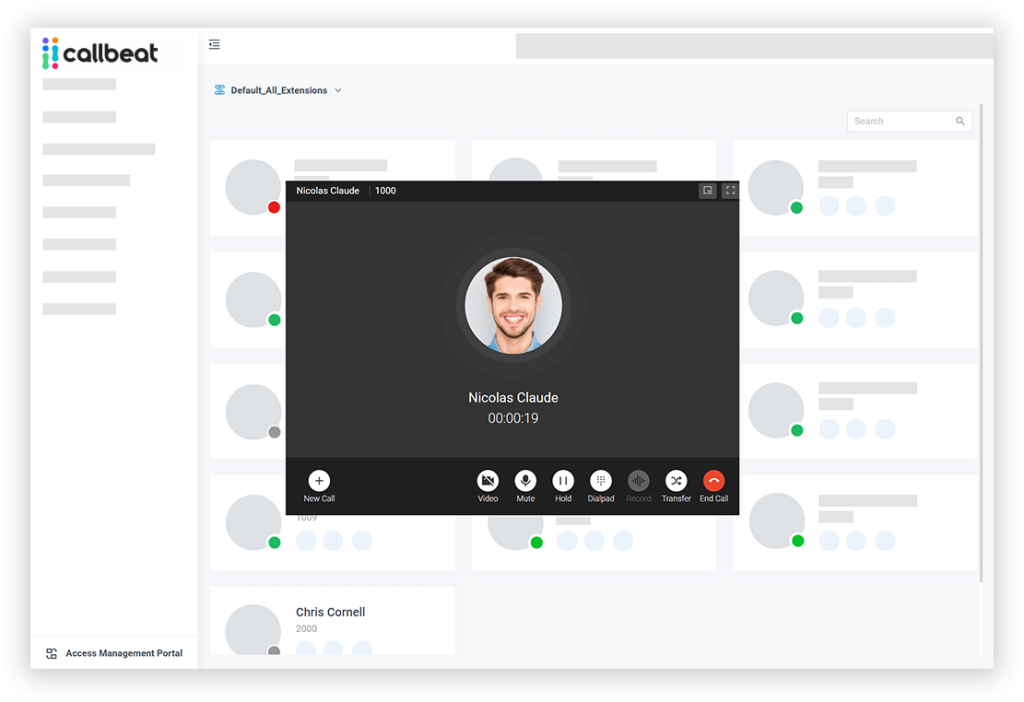
Task: Transfer the current call
Action: click(x=676, y=481)
